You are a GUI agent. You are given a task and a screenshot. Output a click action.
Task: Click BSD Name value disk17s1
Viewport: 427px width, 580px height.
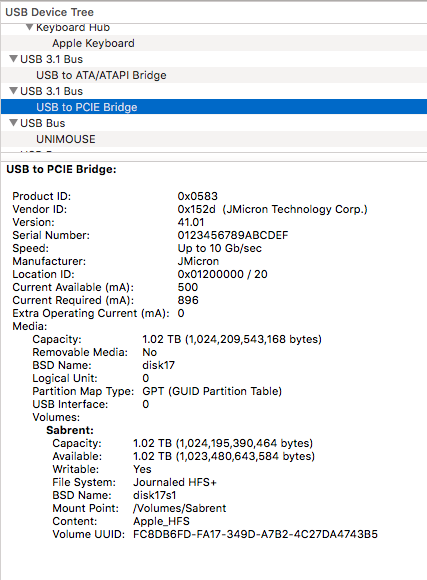[x=155, y=495]
